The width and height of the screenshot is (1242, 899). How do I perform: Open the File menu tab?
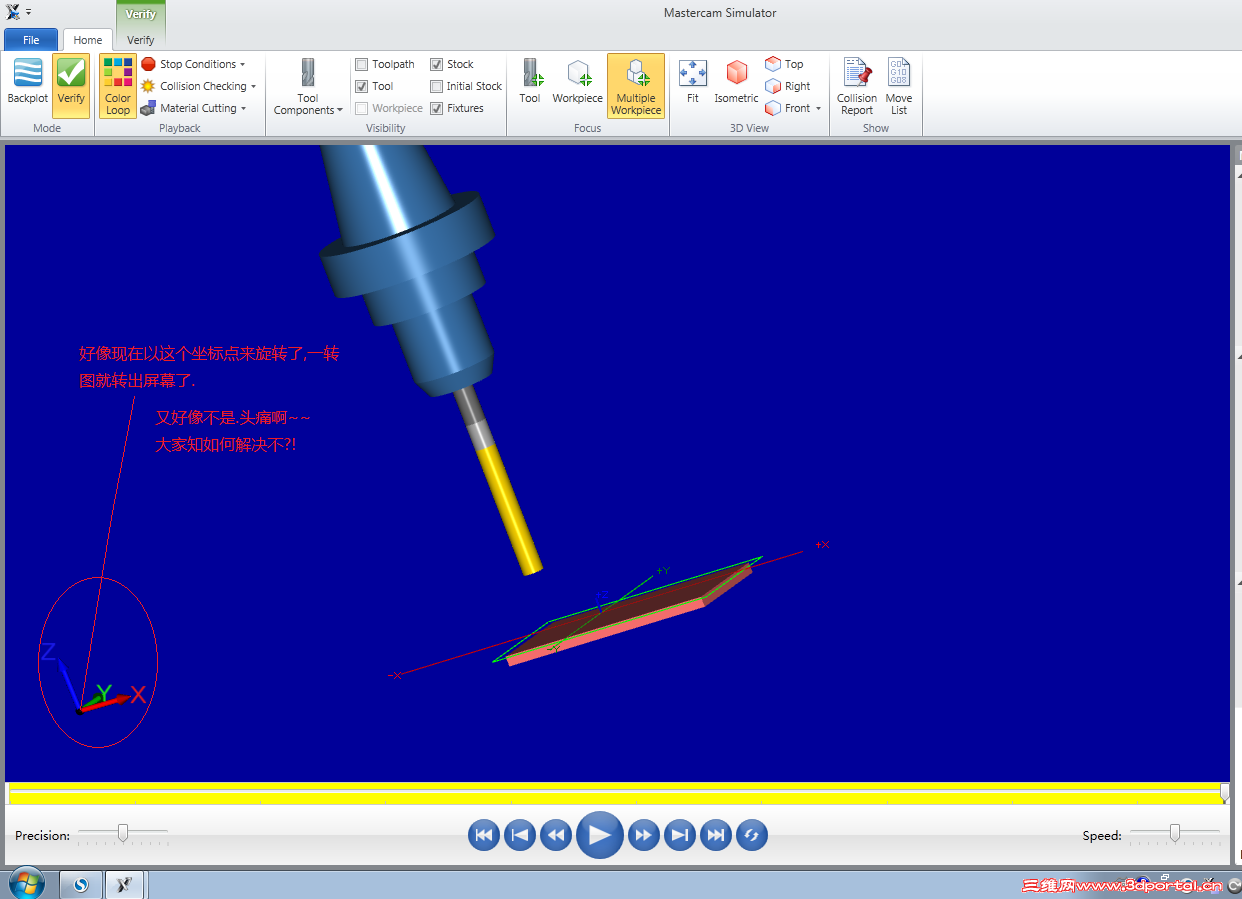31,40
